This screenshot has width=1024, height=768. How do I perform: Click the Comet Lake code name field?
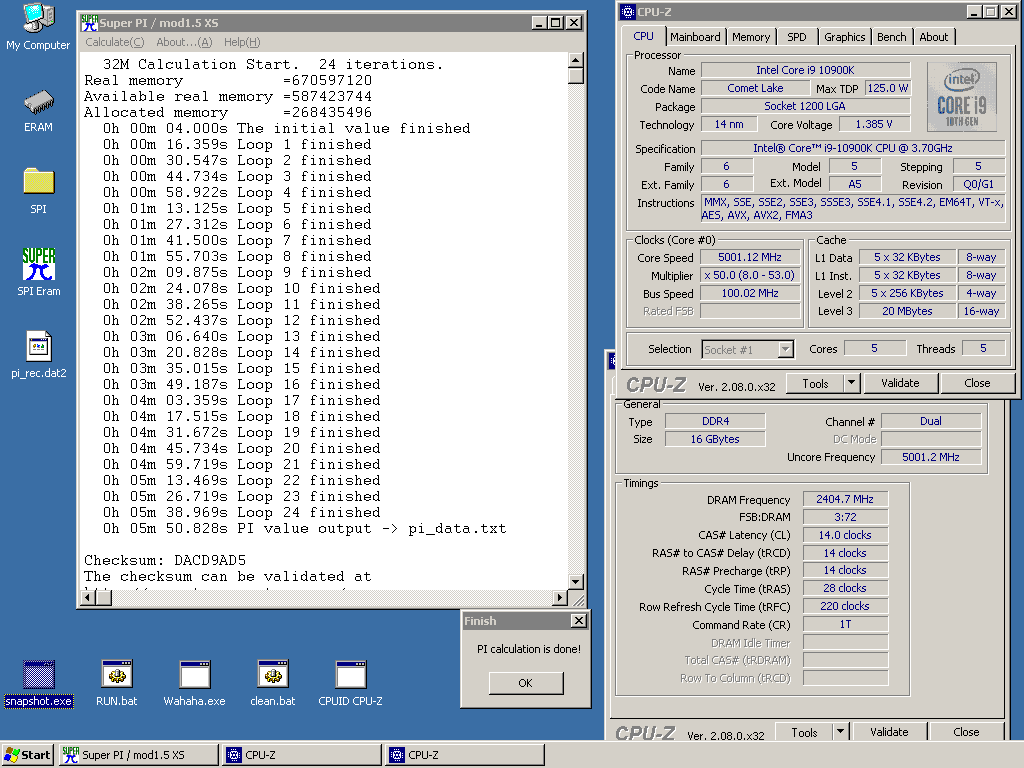(x=755, y=88)
